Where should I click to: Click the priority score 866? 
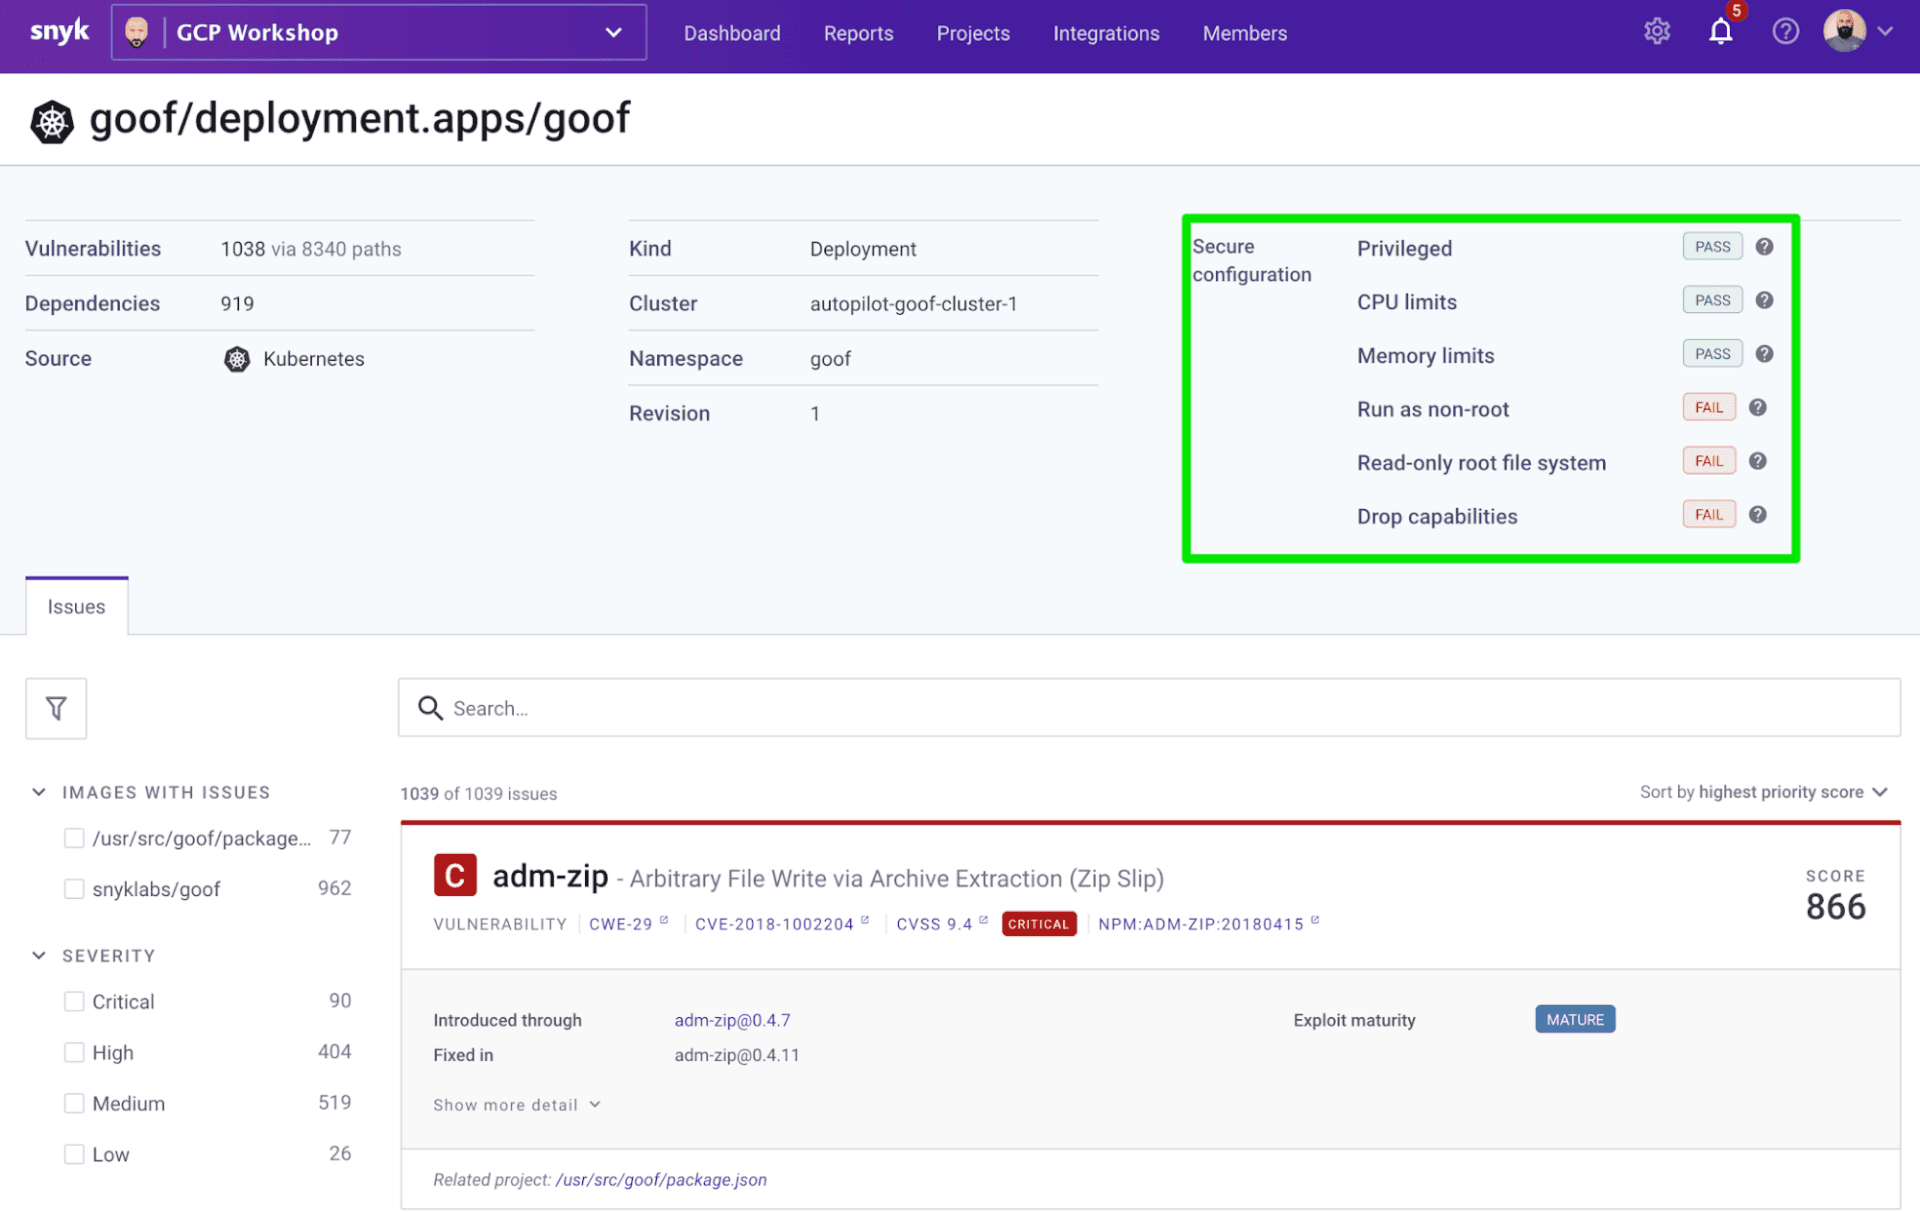tap(1835, 906)
